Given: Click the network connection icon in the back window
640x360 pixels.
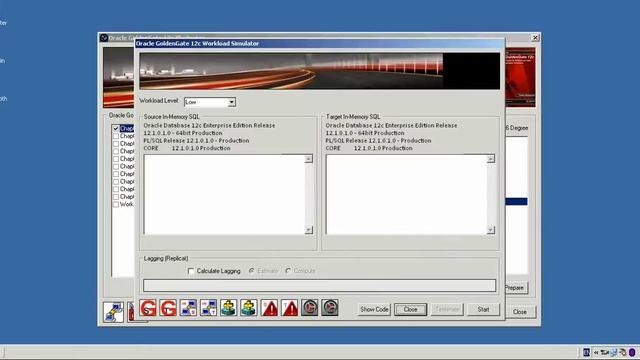Looking at the screenshot, I should point(113,312).
